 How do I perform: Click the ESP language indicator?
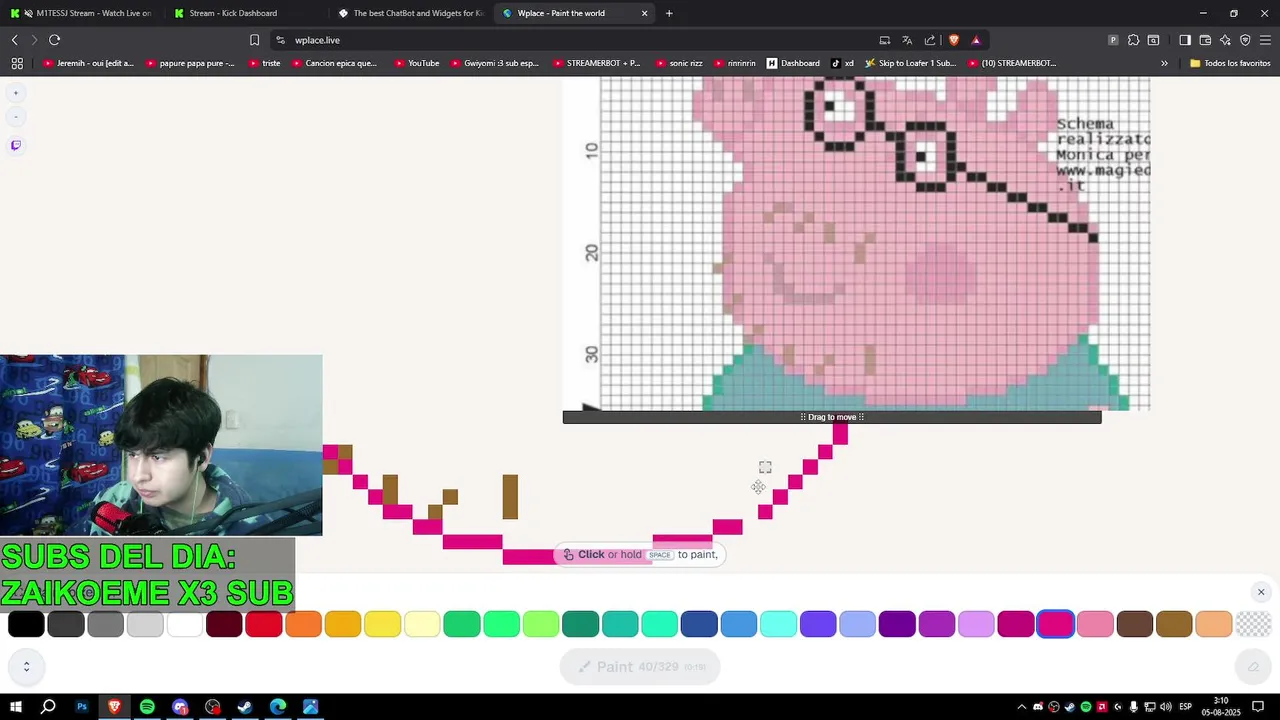[x=1185, y=707]
